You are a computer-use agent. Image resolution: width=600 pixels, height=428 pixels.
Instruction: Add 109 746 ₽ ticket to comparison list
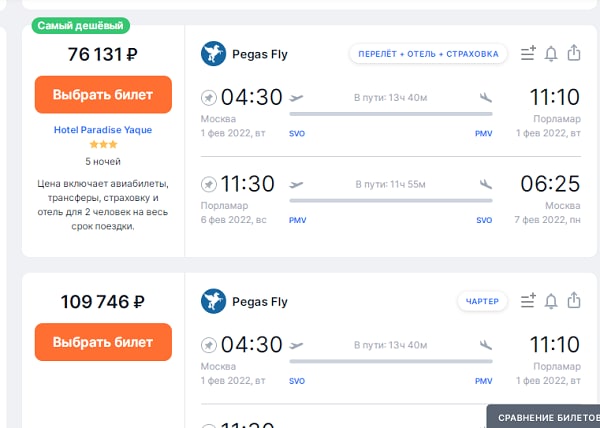tap(528, 301)
